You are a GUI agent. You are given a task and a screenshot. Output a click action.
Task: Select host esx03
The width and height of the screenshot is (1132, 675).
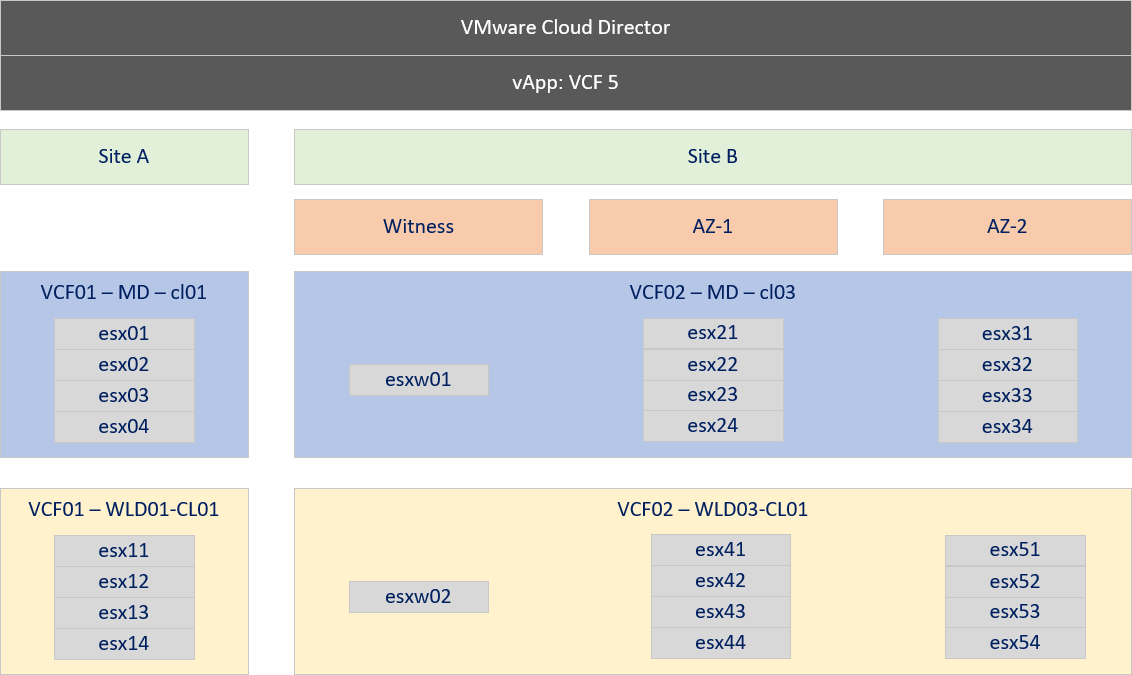click(124, 396)
